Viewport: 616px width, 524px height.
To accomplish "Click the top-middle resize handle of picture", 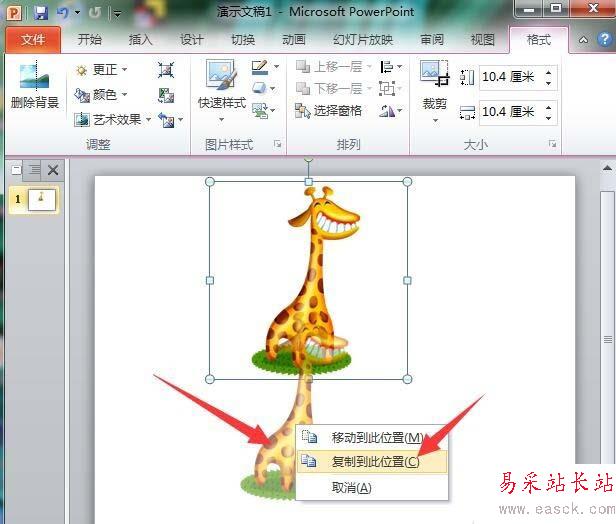I will point(309,181).
